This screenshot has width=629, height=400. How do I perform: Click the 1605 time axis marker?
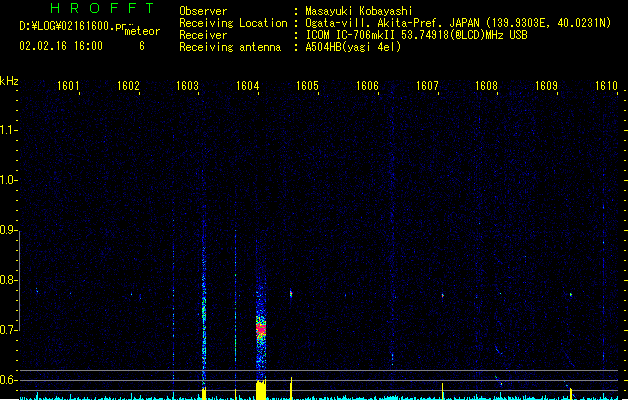(307, 86)
